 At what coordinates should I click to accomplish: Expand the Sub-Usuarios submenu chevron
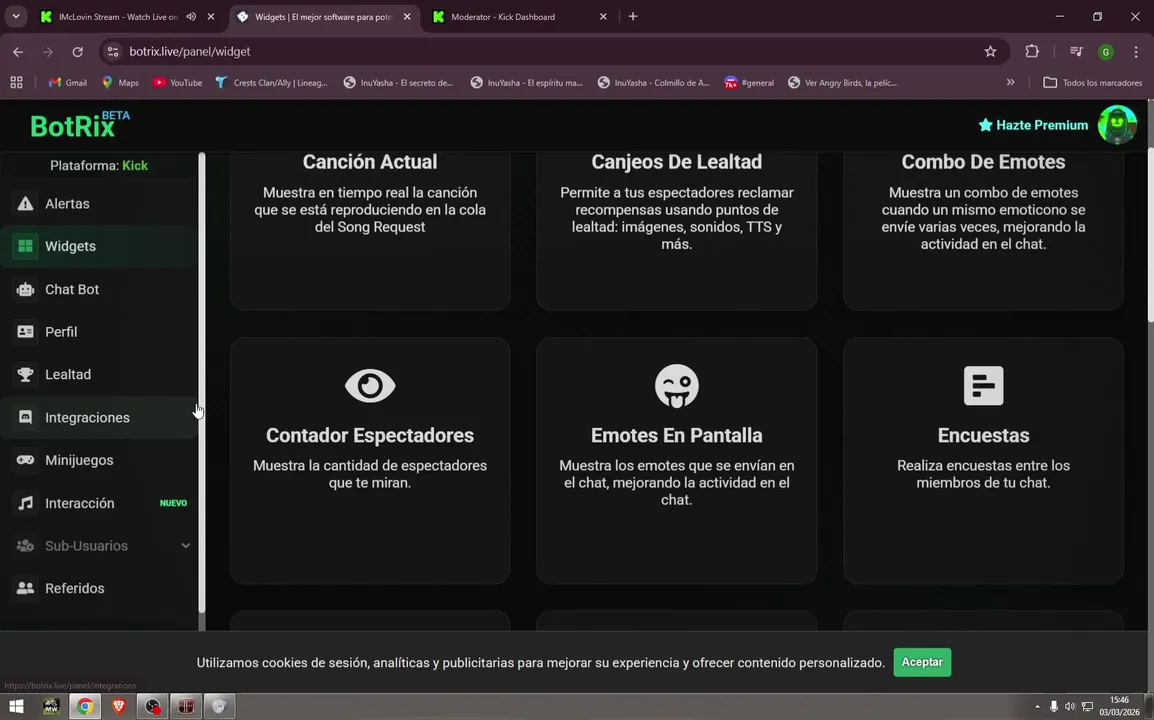coord(185,546)
